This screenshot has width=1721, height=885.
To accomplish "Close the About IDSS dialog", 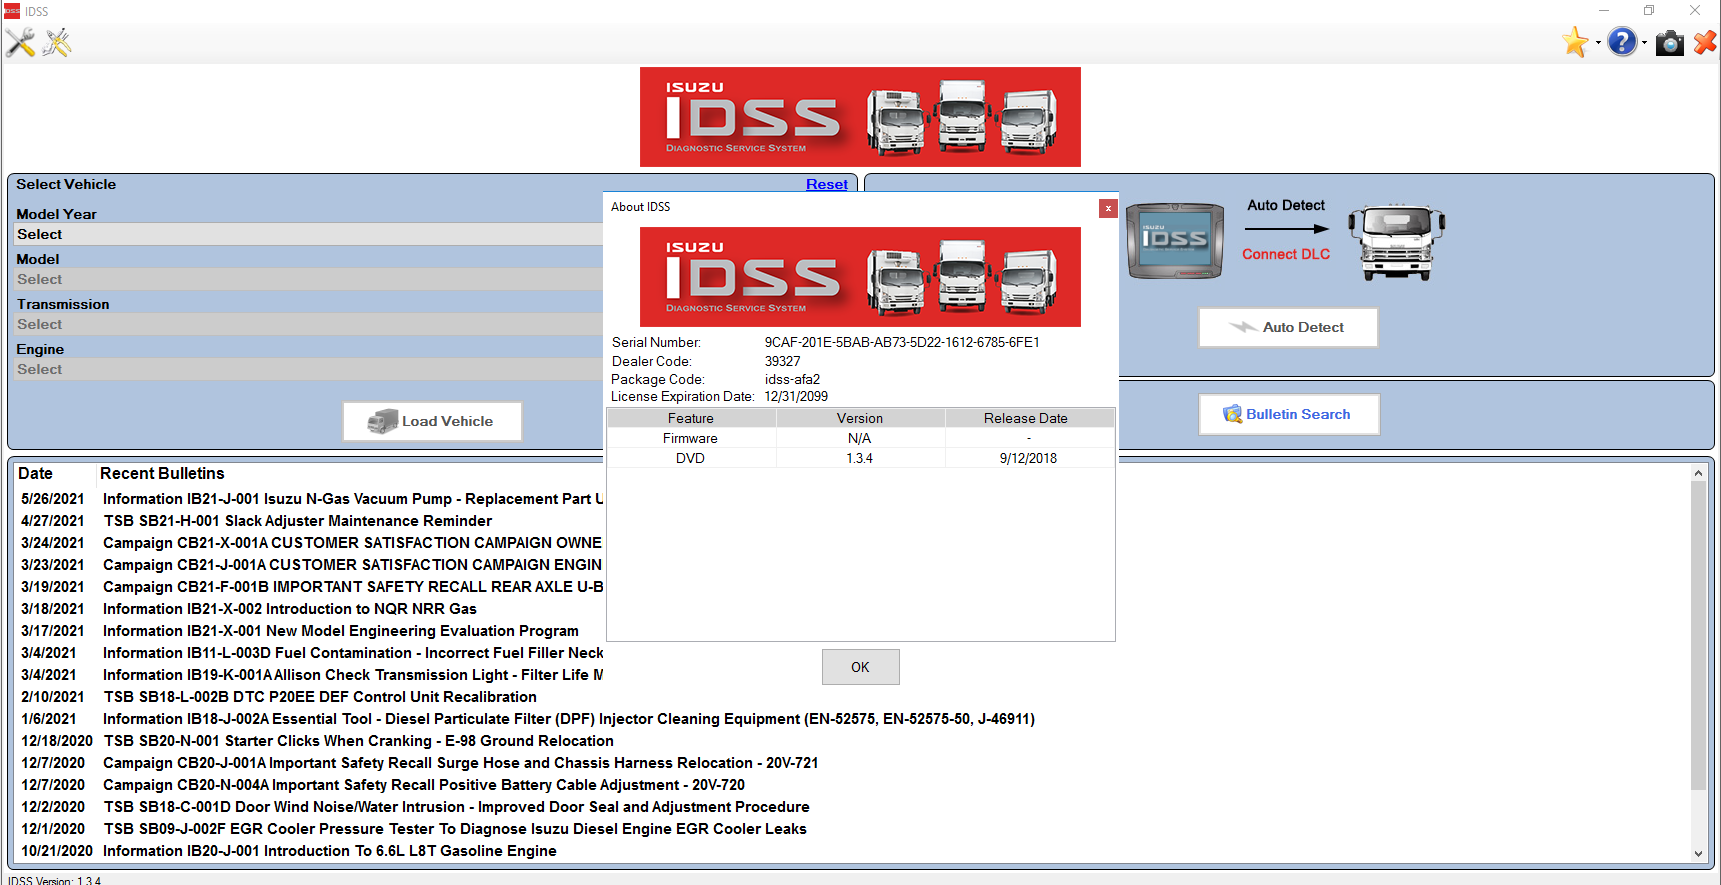I will click(1107, 208).
